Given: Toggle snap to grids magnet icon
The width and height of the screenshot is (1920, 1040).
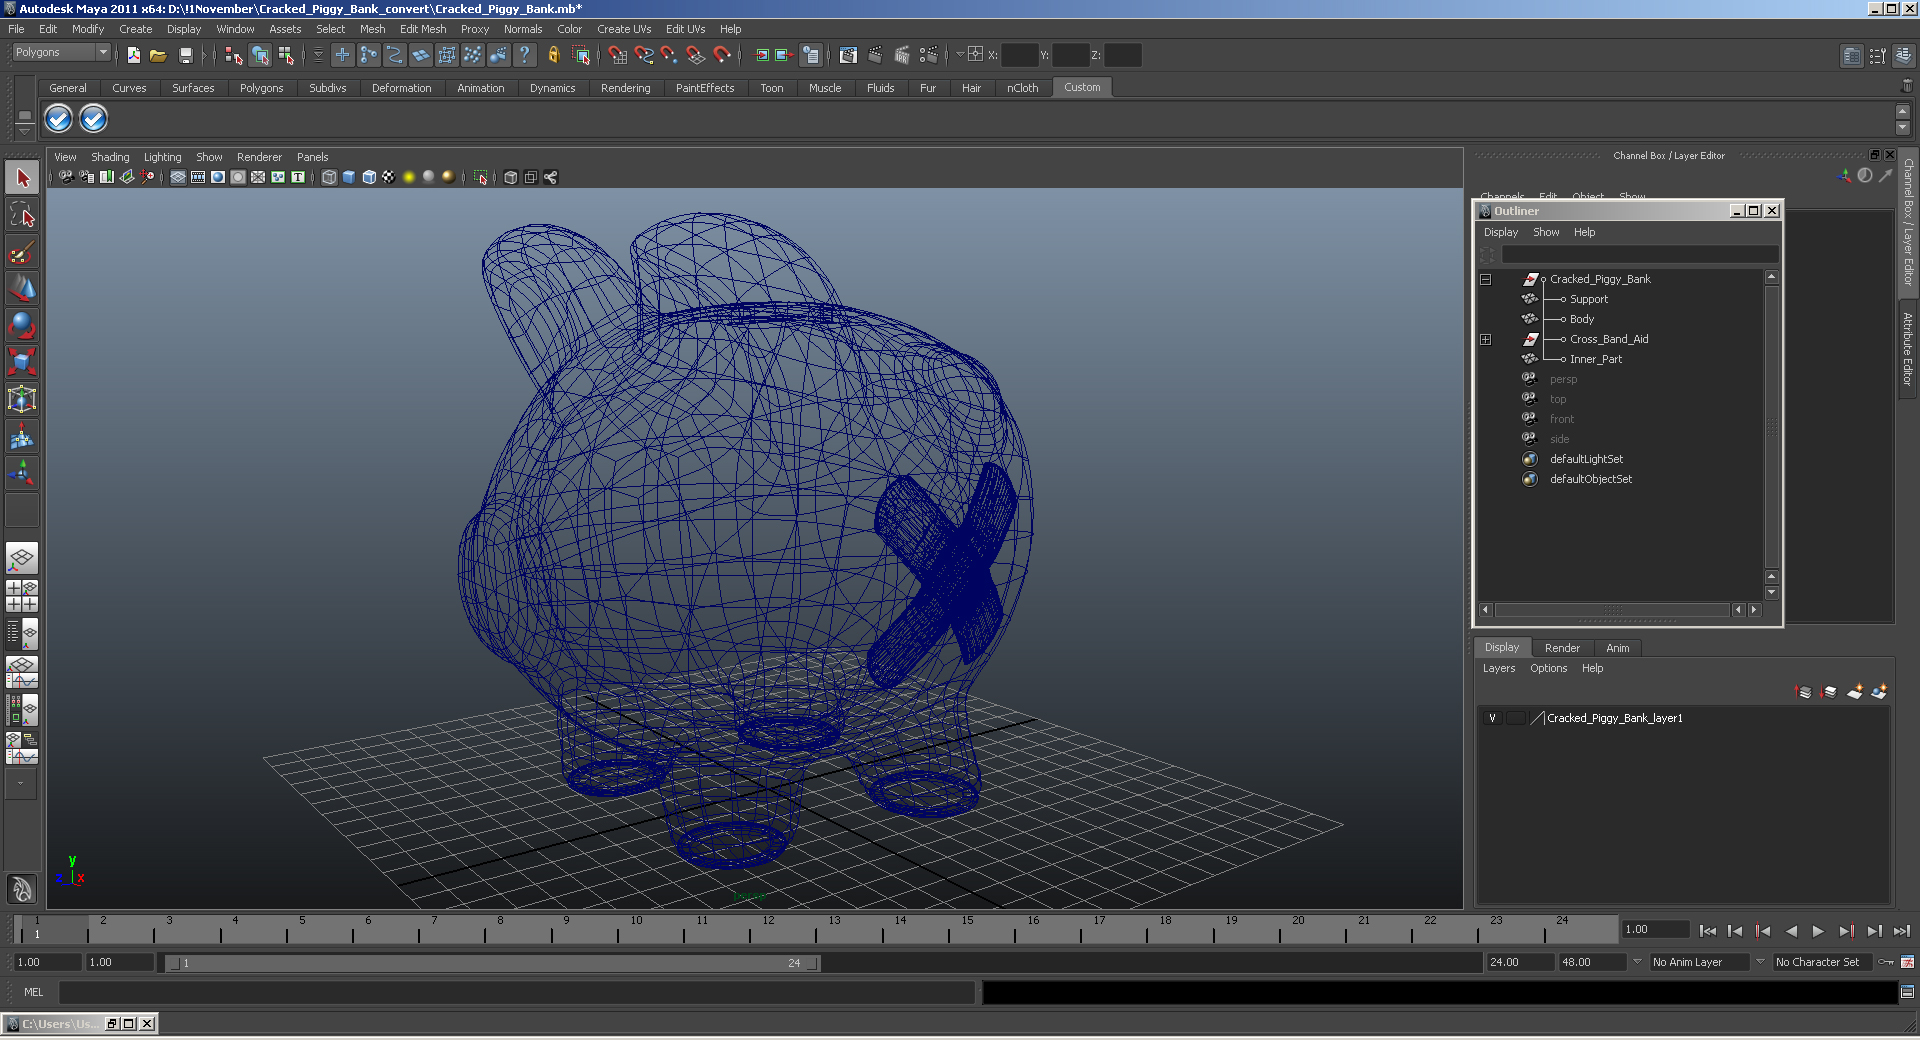Looking at the screenshot, I should [x=617, y=55].
